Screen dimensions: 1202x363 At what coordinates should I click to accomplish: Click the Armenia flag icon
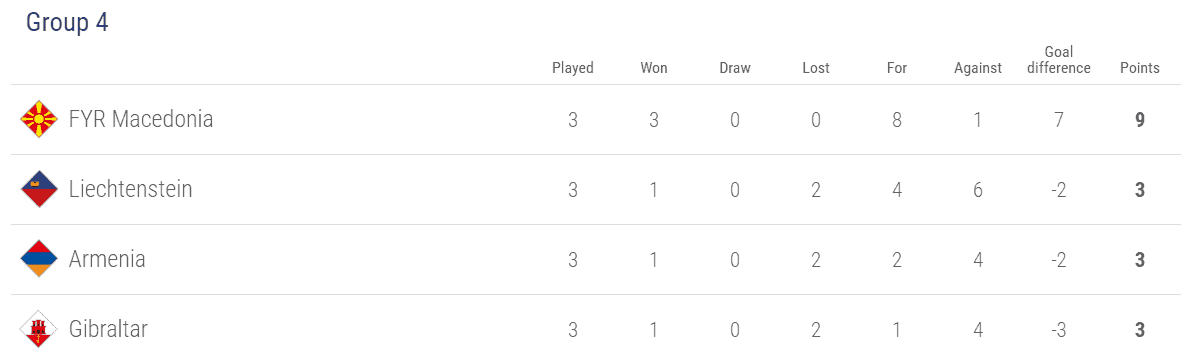(39, 260)
